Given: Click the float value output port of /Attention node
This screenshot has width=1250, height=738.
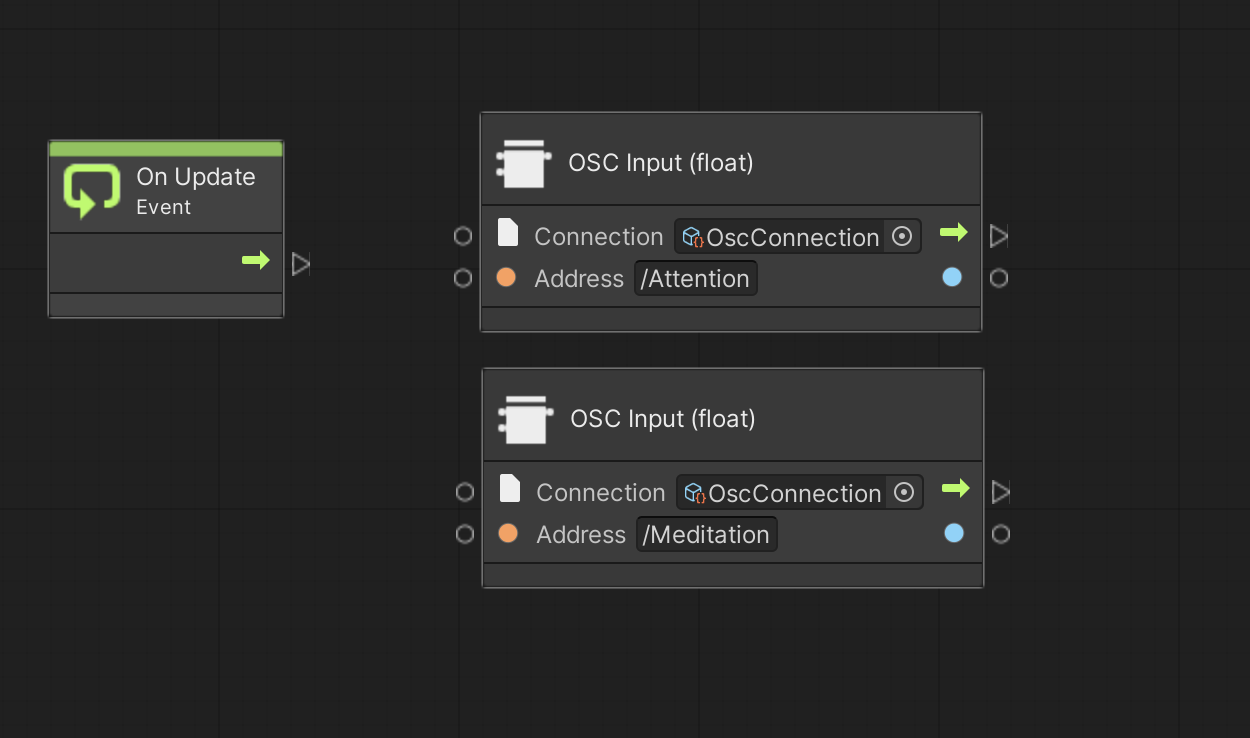Looking at the screenshot, I should point(999,278).
